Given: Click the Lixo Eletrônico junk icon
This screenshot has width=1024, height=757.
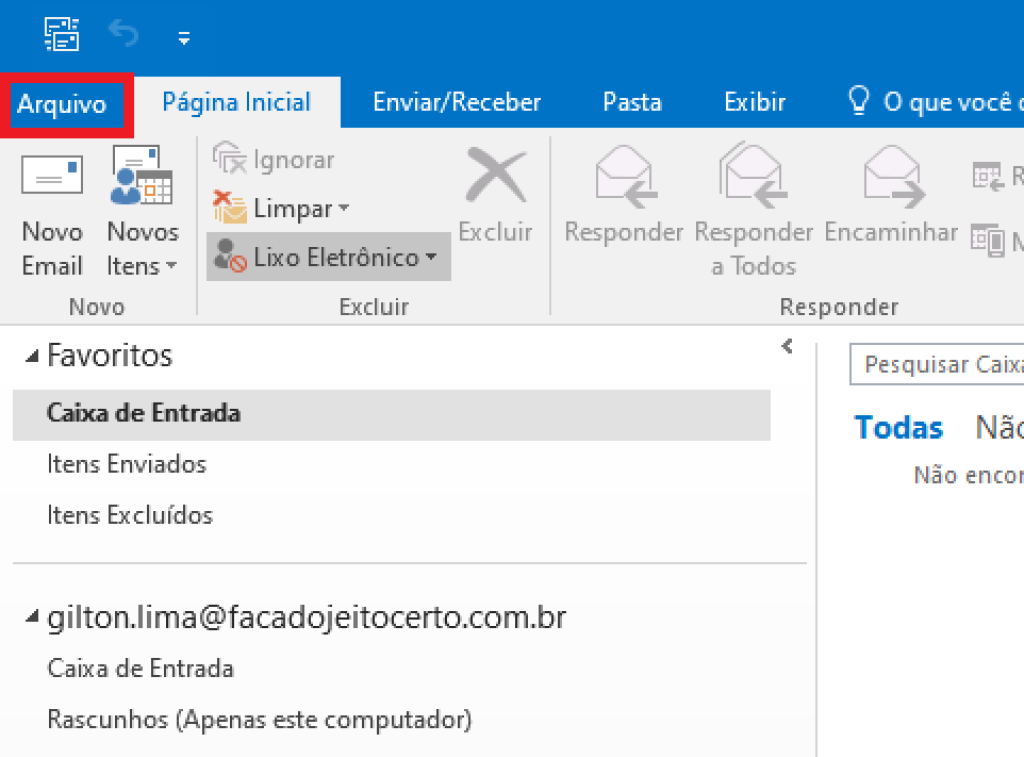Looking at the screenshot, I should pyautogui.click(x=230, y=256).
